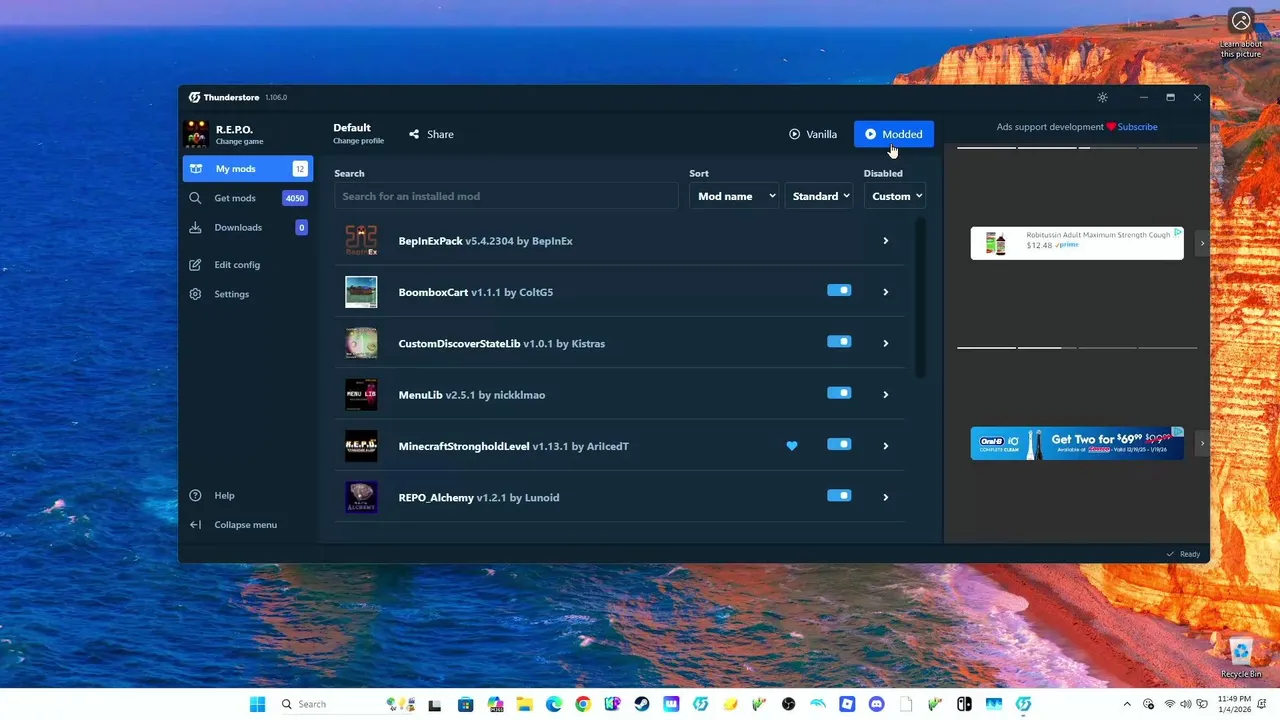Expand the MinecraftStrongholdLevel row chevron
Image resolution: width=1280 pixels, height=720 pixels.
pos(886,446)
